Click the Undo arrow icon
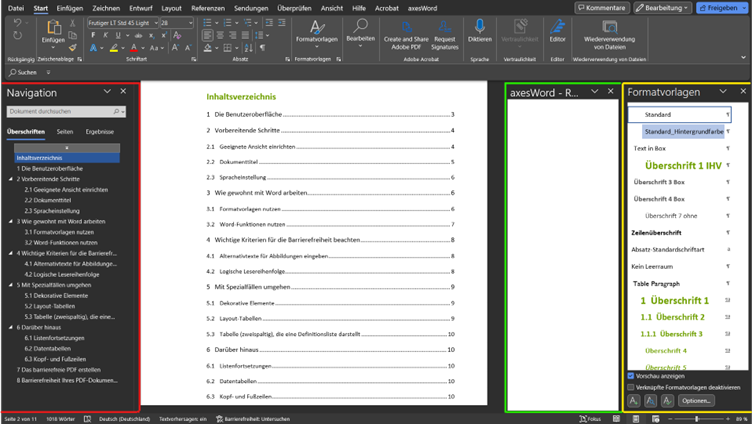The height and width of the screenshot is (424, 752). (18, 23)
